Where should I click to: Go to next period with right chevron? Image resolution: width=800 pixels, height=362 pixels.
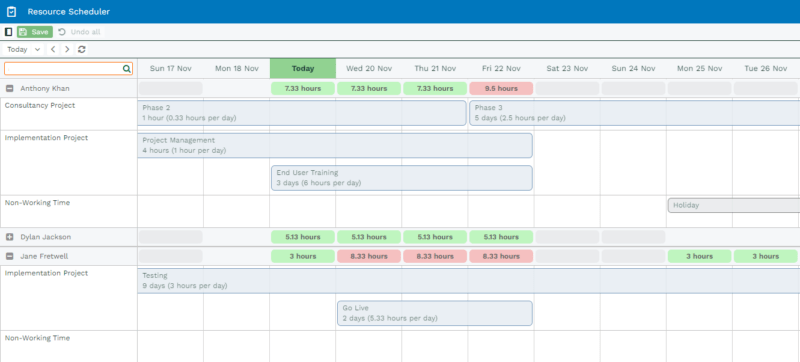[x=67, y=49]
